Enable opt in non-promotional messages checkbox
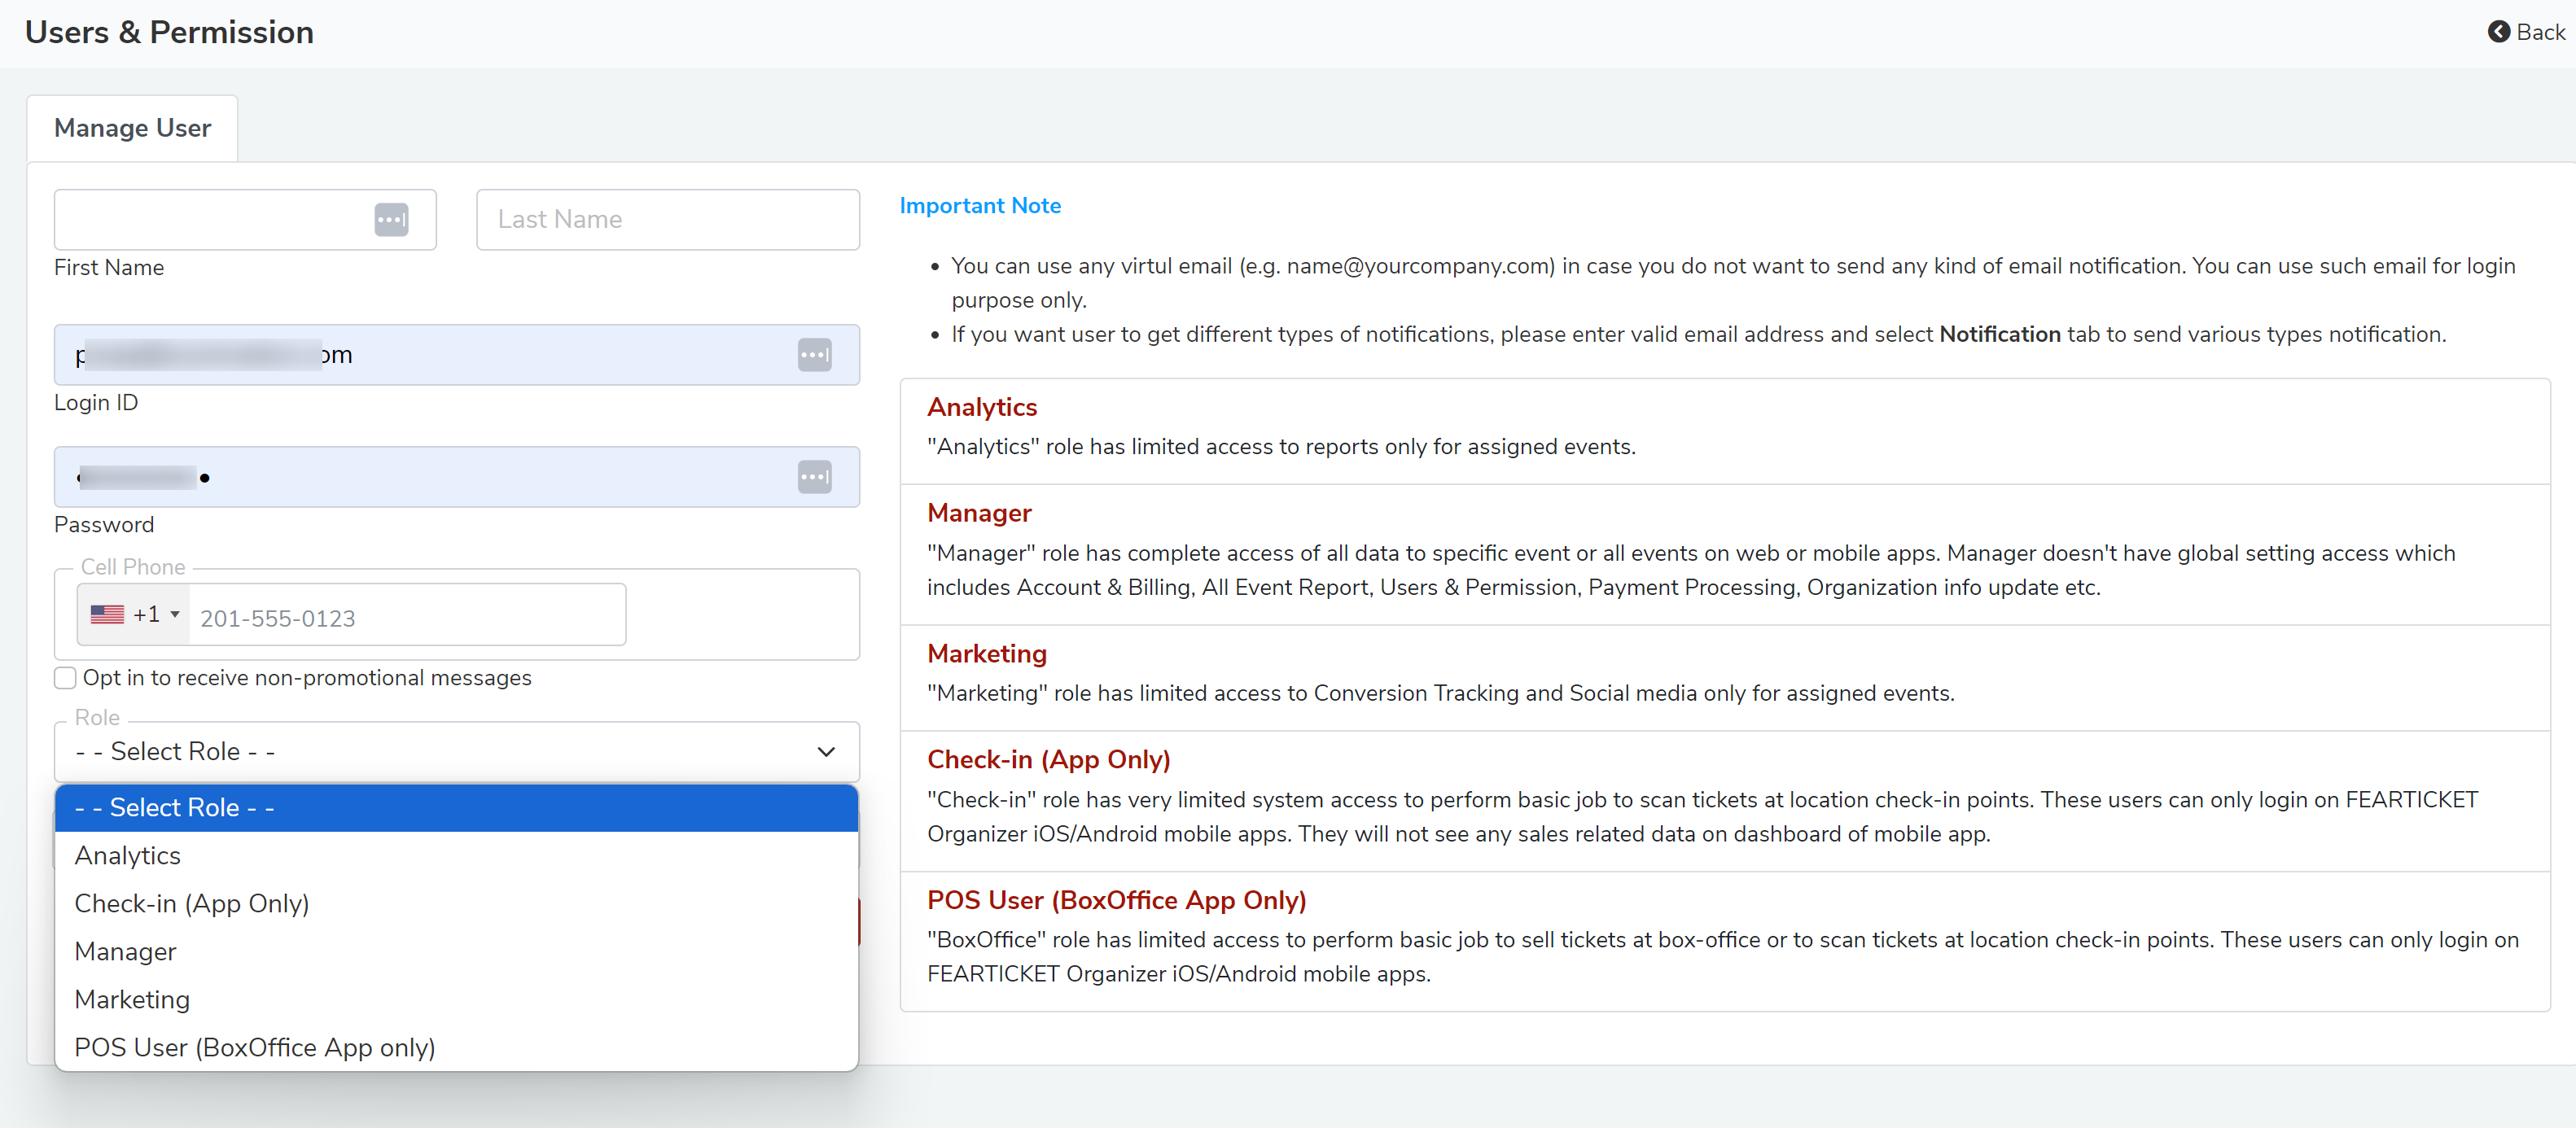The width and height of the screenshot is (2576, 1128). pyautogui.click(x=65, y=678)
